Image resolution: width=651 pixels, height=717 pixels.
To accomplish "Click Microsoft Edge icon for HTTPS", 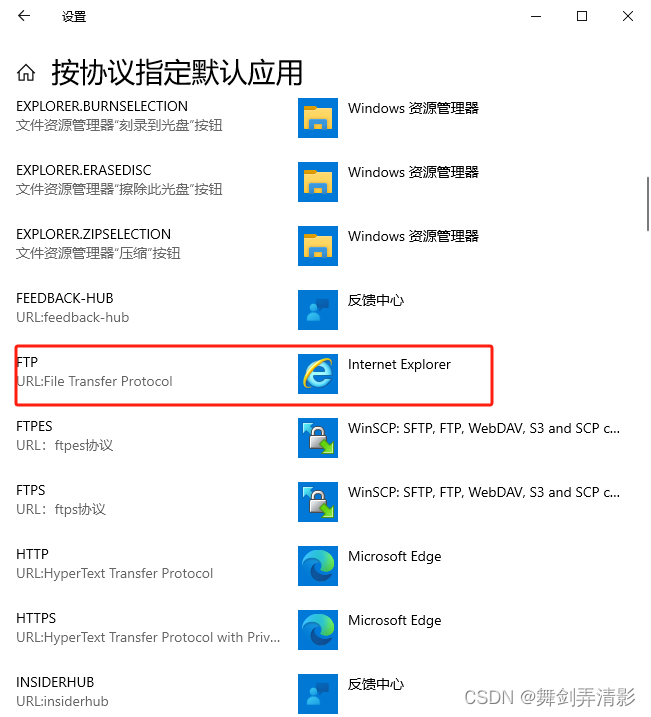I will coord(318,630).
